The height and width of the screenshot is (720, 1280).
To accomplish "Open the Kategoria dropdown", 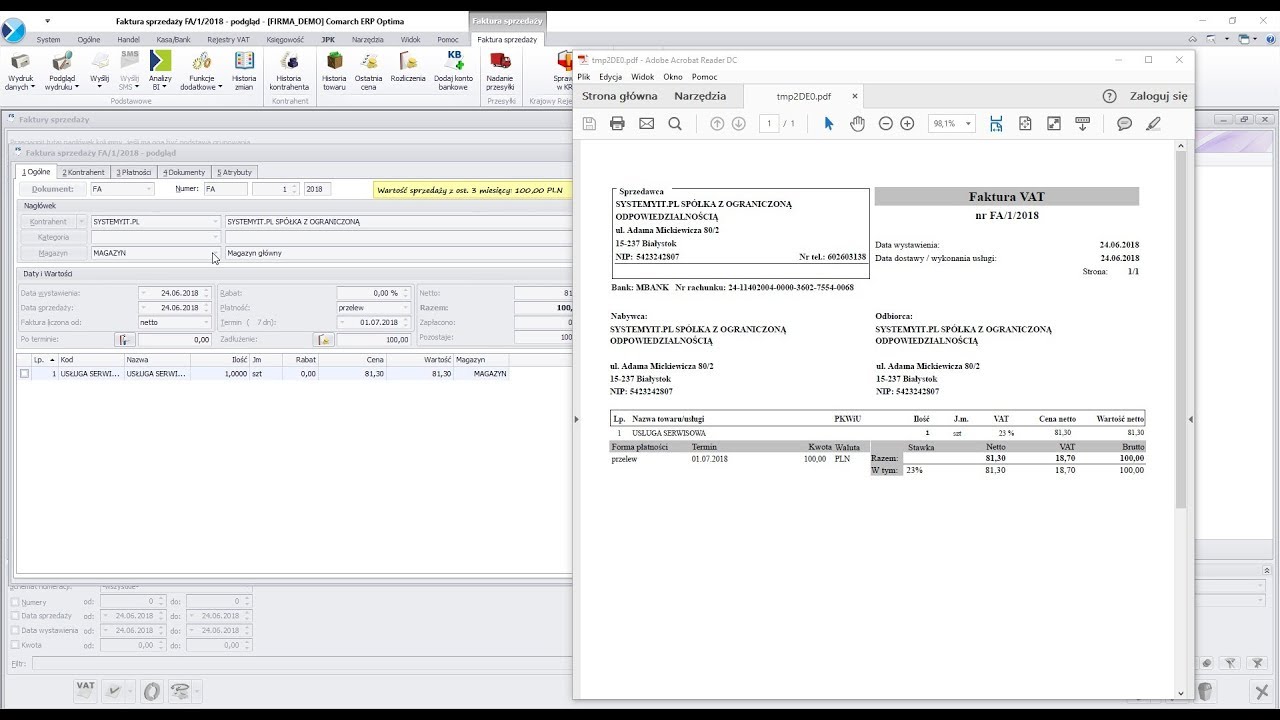I will [216, 238].
